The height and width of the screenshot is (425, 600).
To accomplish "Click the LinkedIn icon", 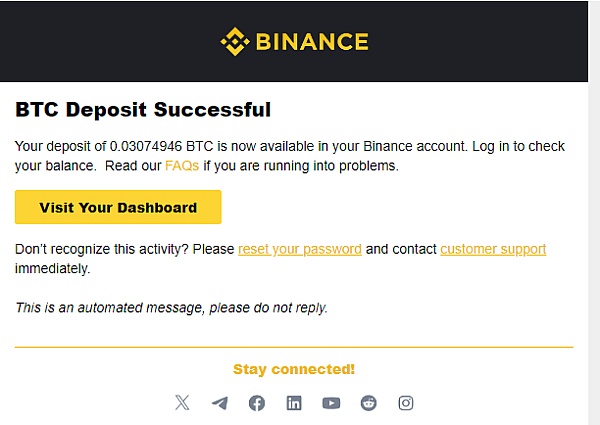I will coord(294,403).
